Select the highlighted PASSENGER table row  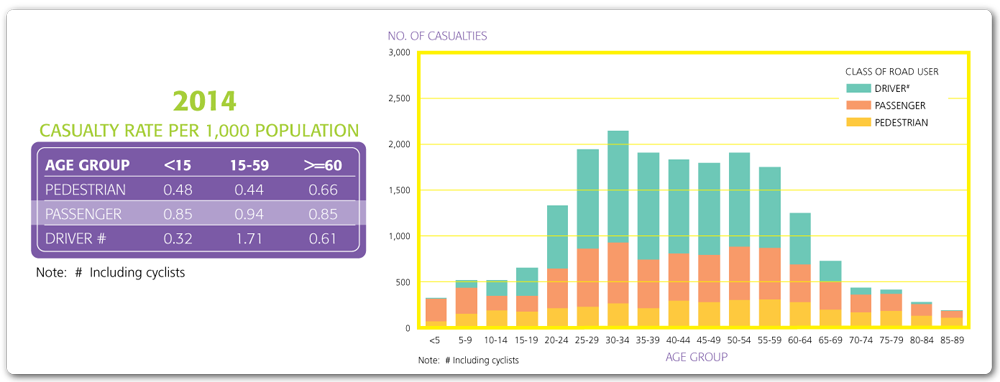click(199, 214)
